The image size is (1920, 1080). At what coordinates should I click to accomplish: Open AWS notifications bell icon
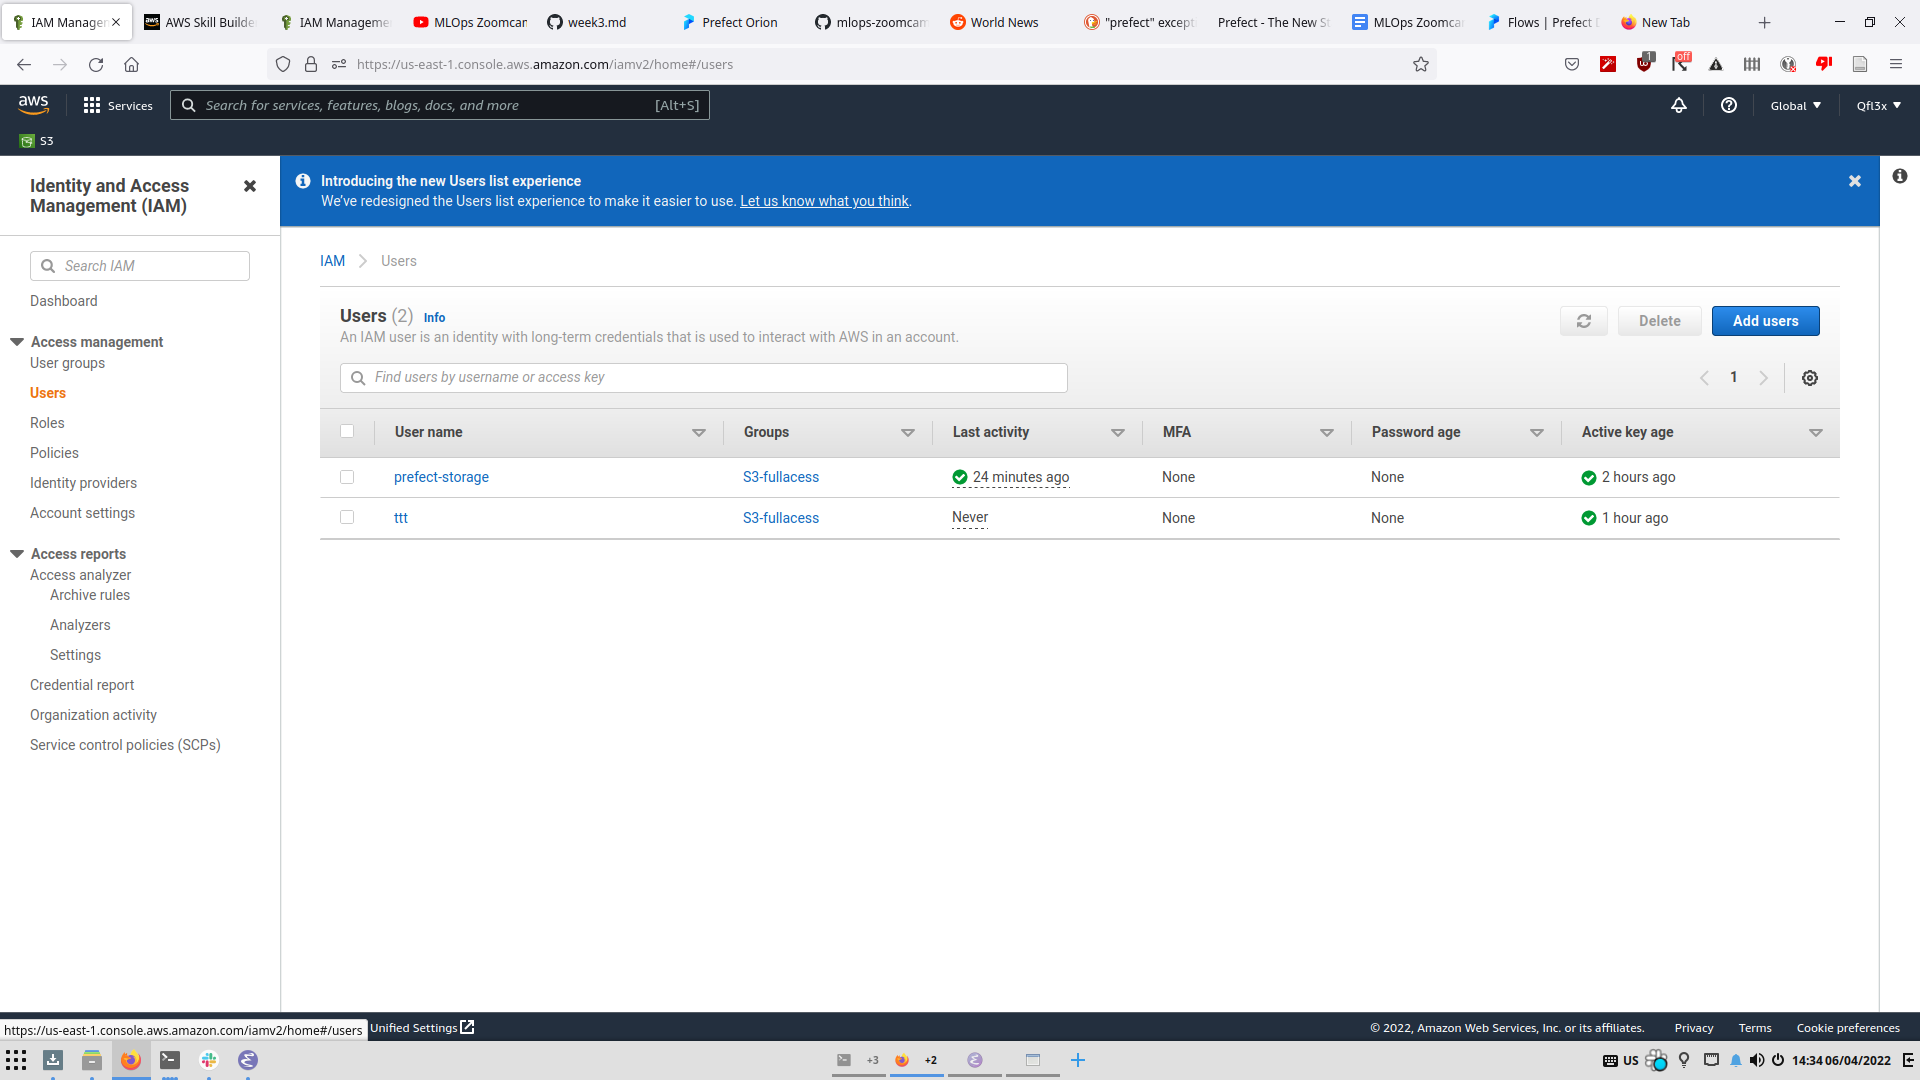coord(1678,106)
